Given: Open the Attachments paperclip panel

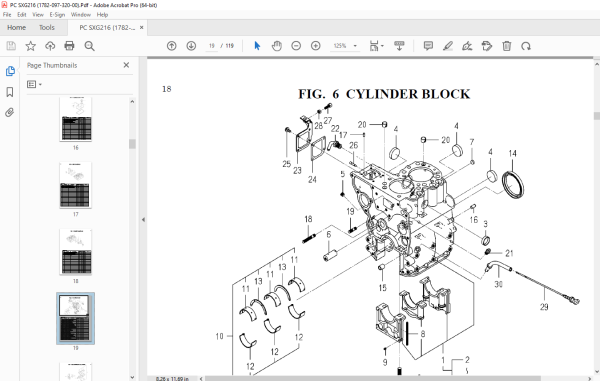Looking at the screenshot, I should tap(10, 112).
